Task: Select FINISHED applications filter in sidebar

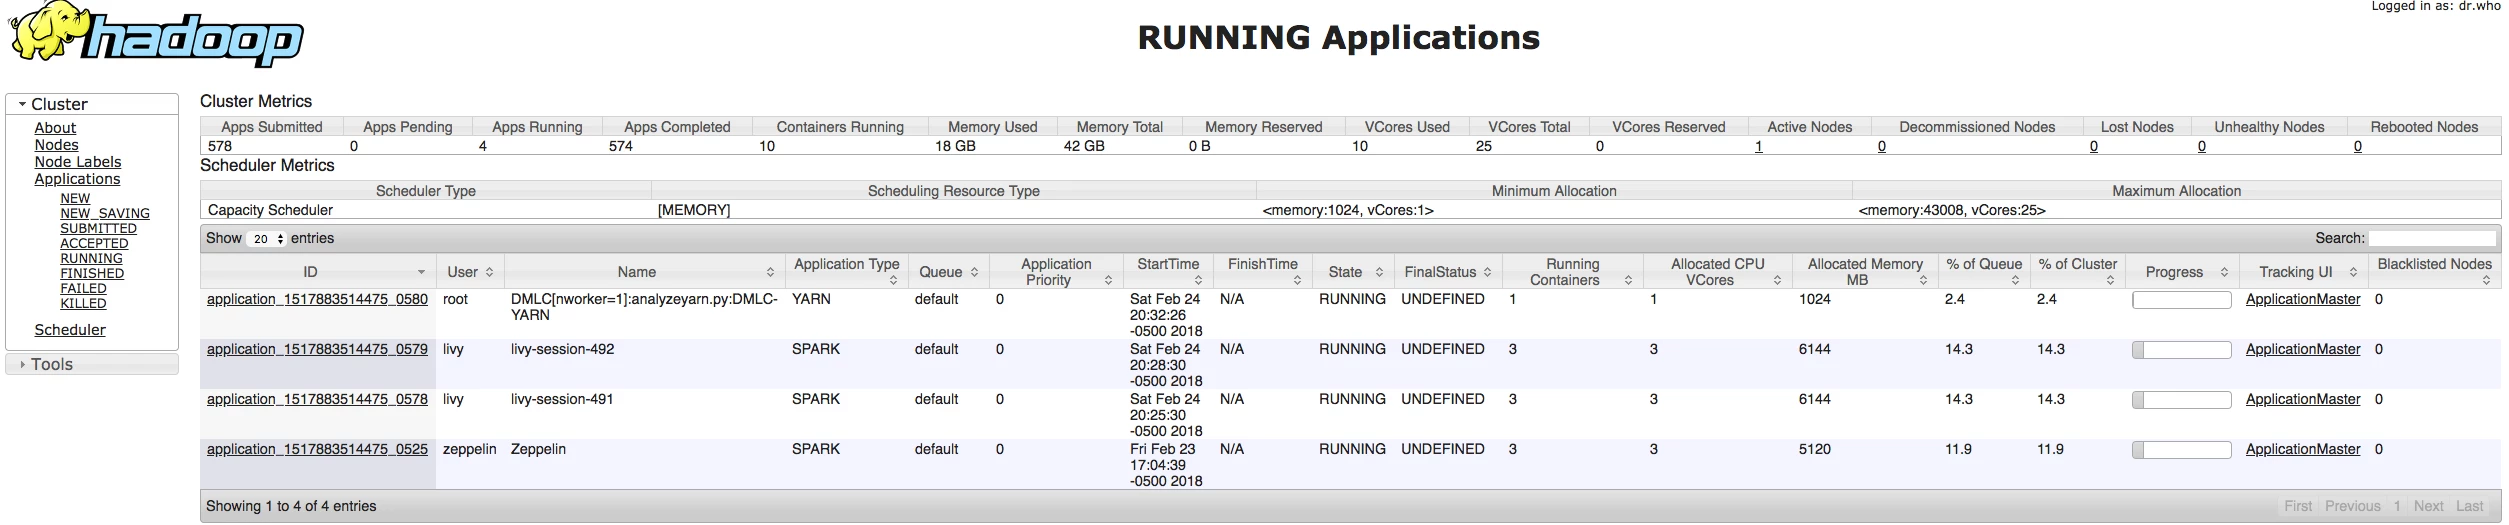Action: tap(92, 273)
